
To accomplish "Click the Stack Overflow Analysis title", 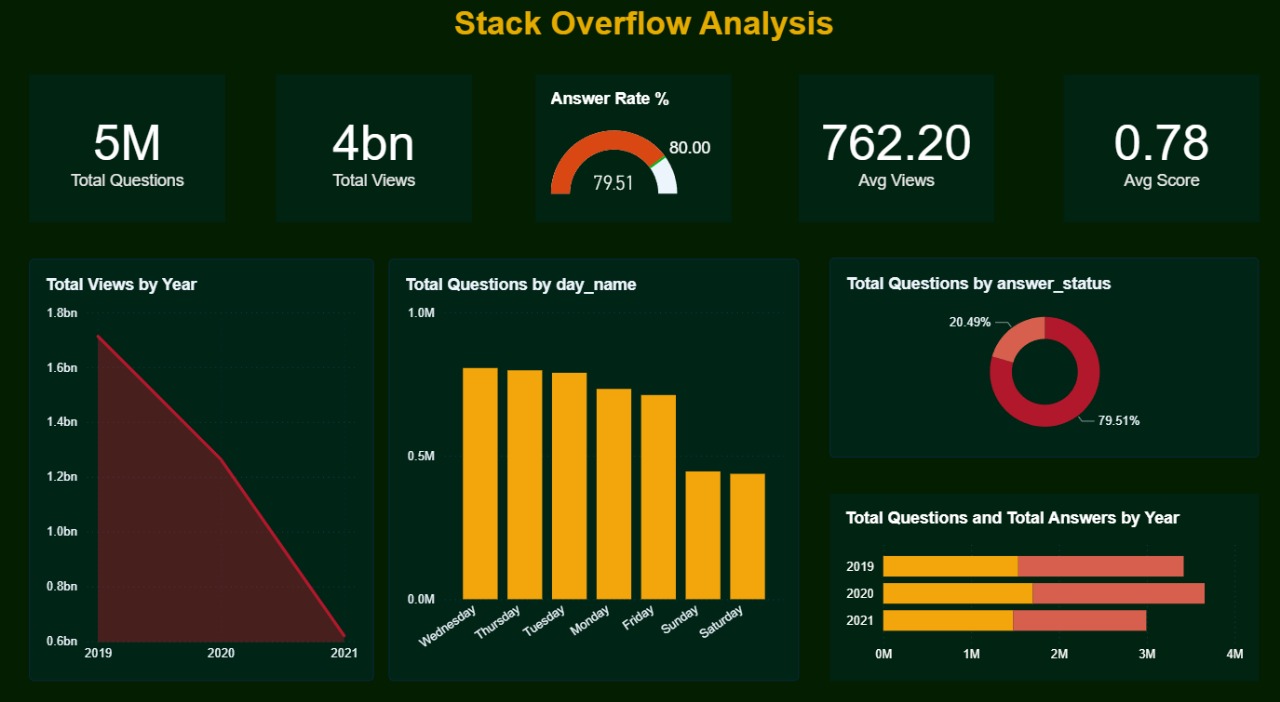I will coord(643,23).
